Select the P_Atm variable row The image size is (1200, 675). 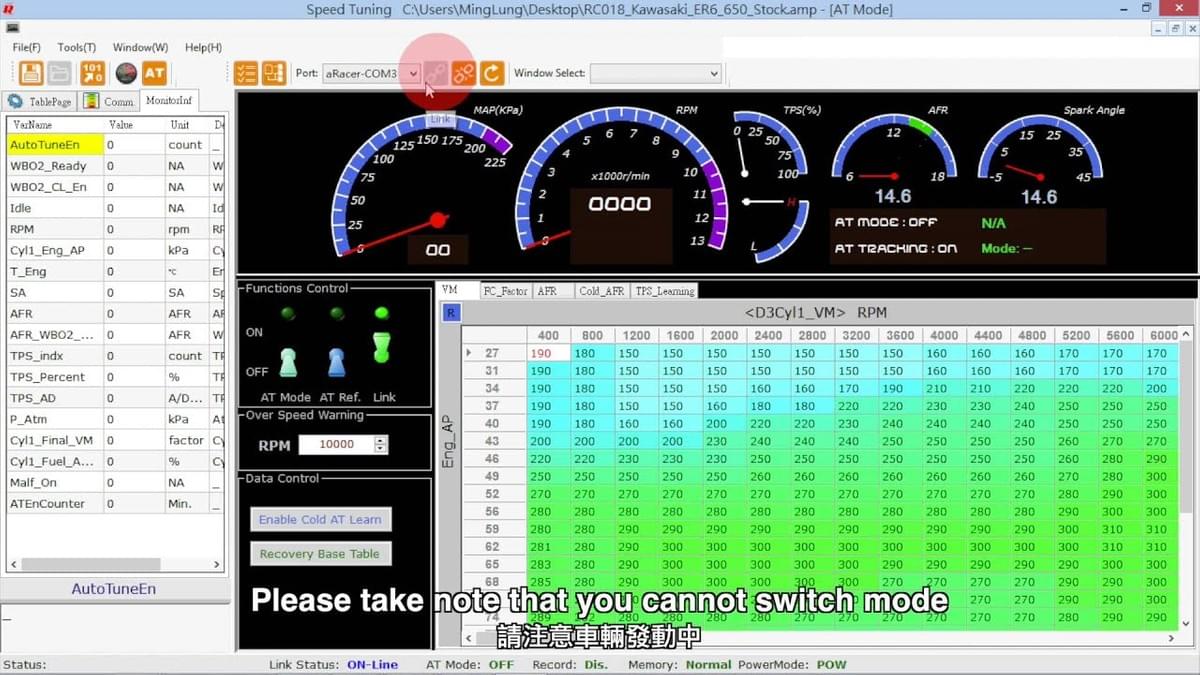point(115,419)
